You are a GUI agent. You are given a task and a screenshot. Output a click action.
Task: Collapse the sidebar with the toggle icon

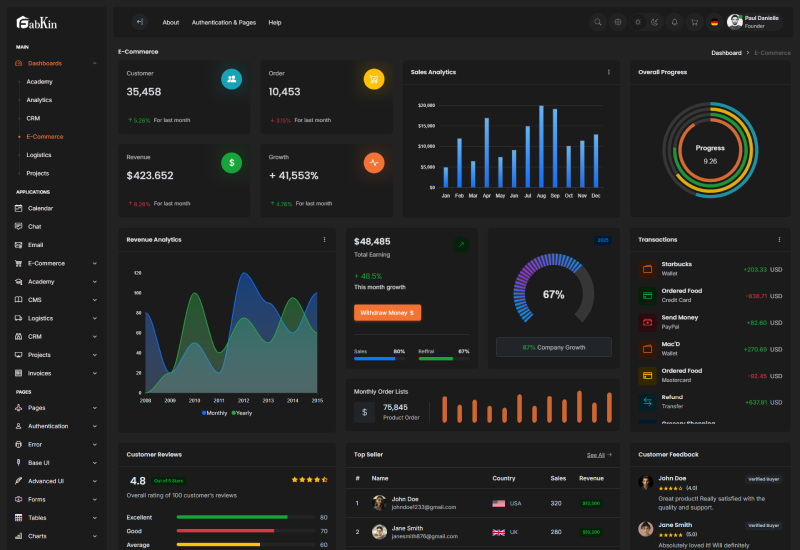point(139,22)
